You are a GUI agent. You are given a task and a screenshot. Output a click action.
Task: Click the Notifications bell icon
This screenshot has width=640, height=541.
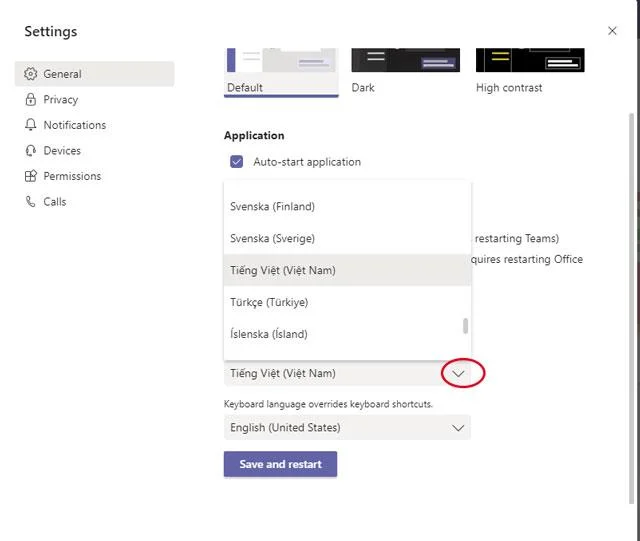[x=31, y=125]
